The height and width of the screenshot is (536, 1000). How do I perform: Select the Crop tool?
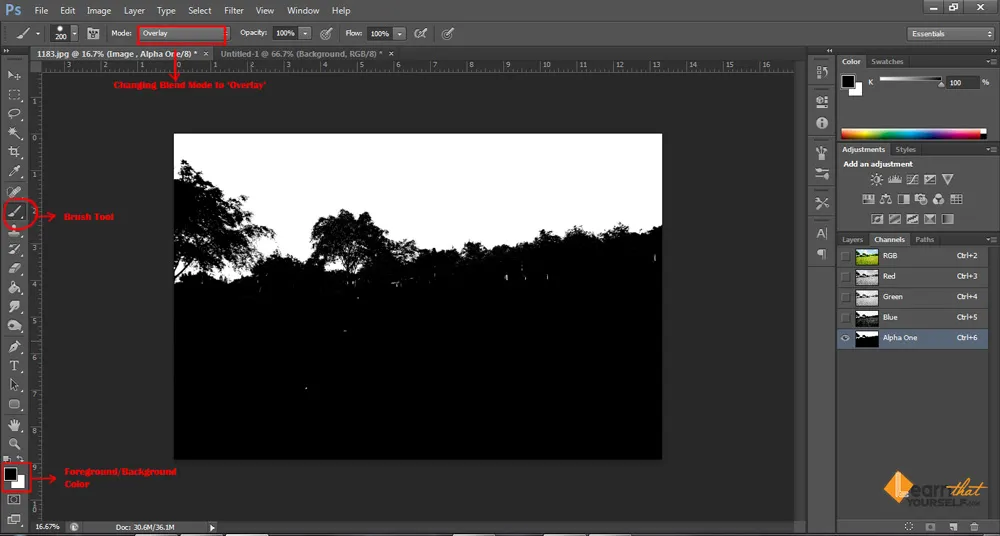[15, 152]
